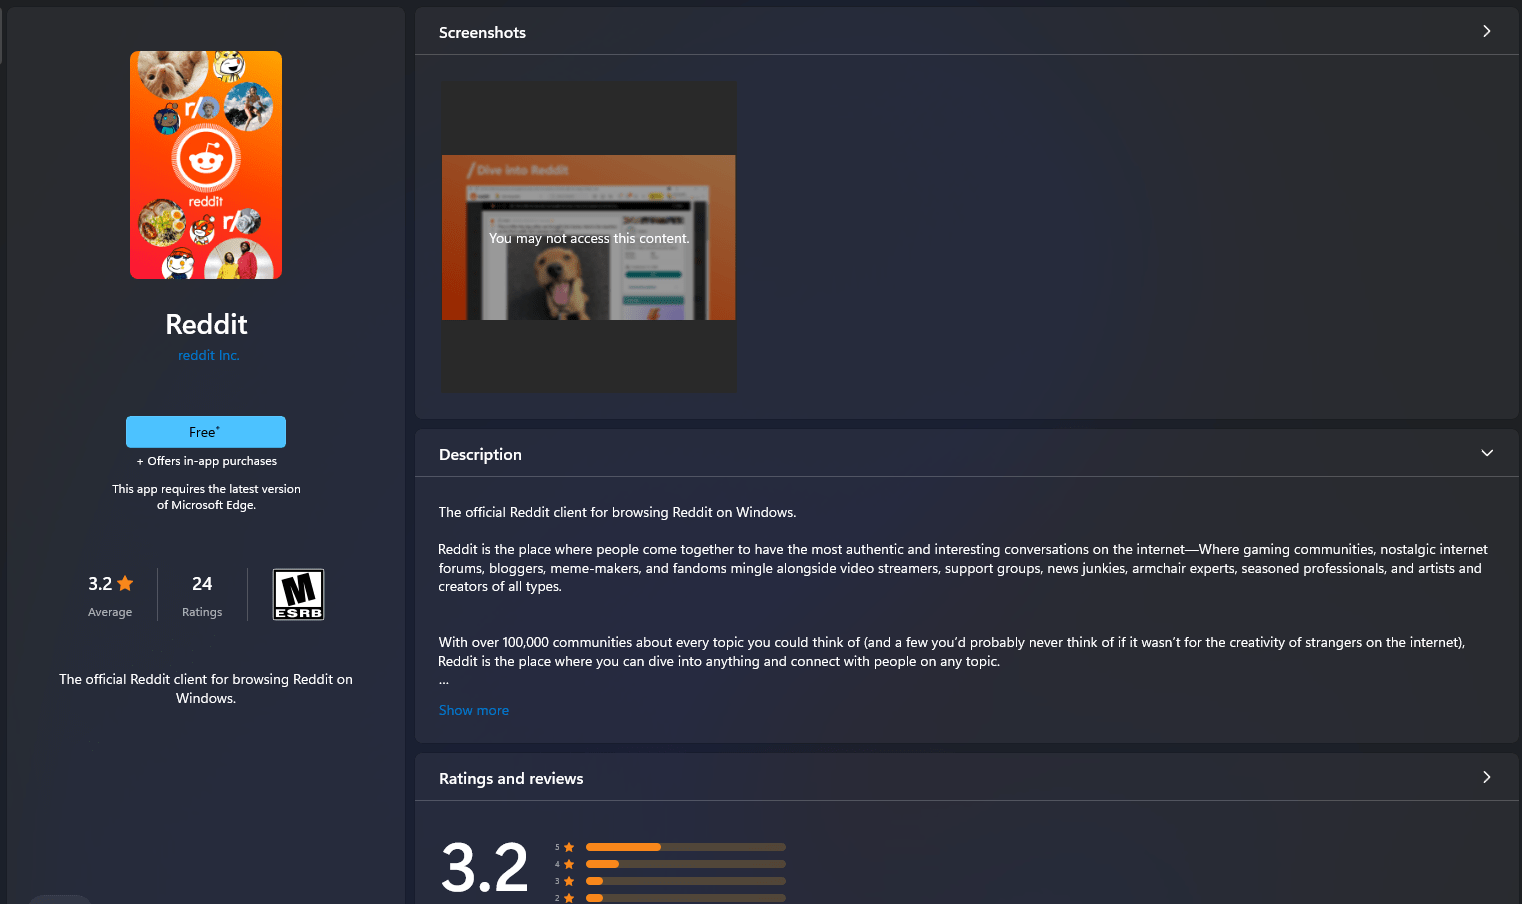Open Ratings and reviews with its arrow
The width and height of the screenshot is (1522, 904).
(x=1486, y=777)
